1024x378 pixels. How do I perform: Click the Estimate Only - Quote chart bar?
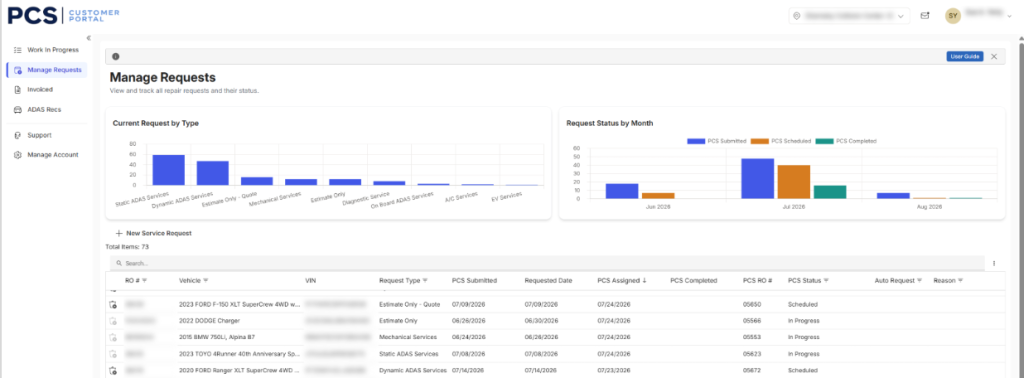click(x=257, y=181)
